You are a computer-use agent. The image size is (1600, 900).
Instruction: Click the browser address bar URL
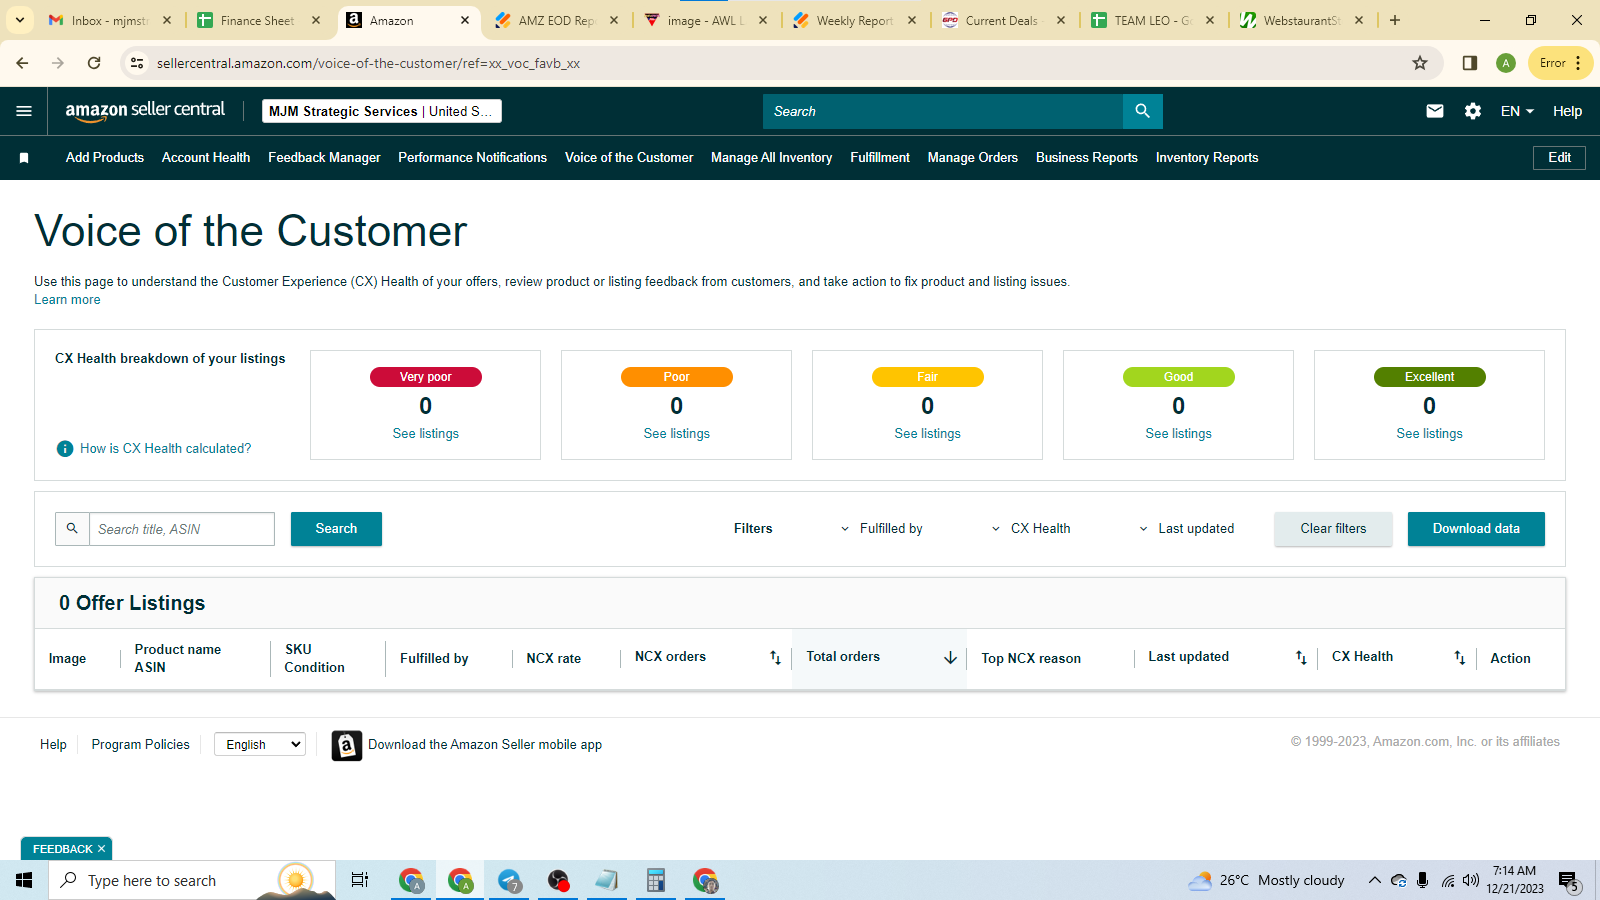click(368, 63)
